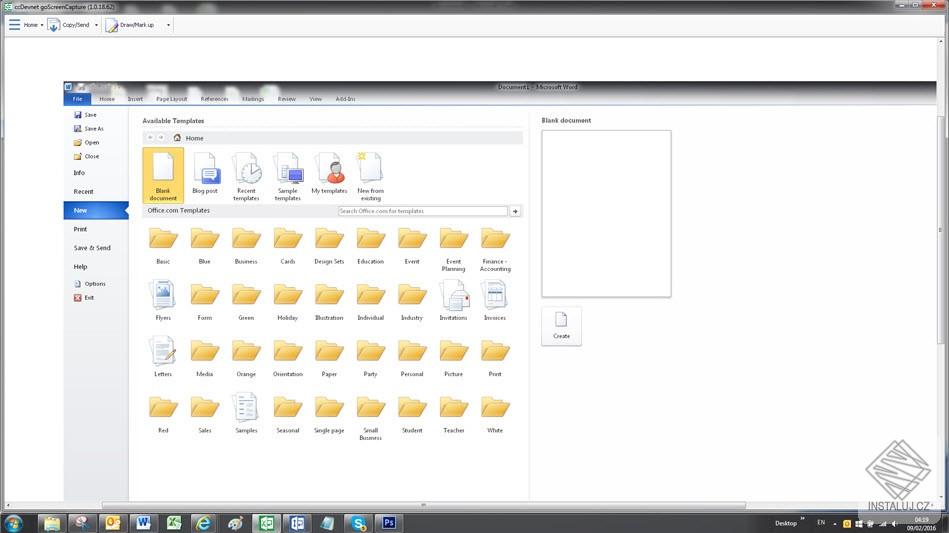The image size is (949, 533).
Task: Open Word from the taskbar
Action: (143, 523)
